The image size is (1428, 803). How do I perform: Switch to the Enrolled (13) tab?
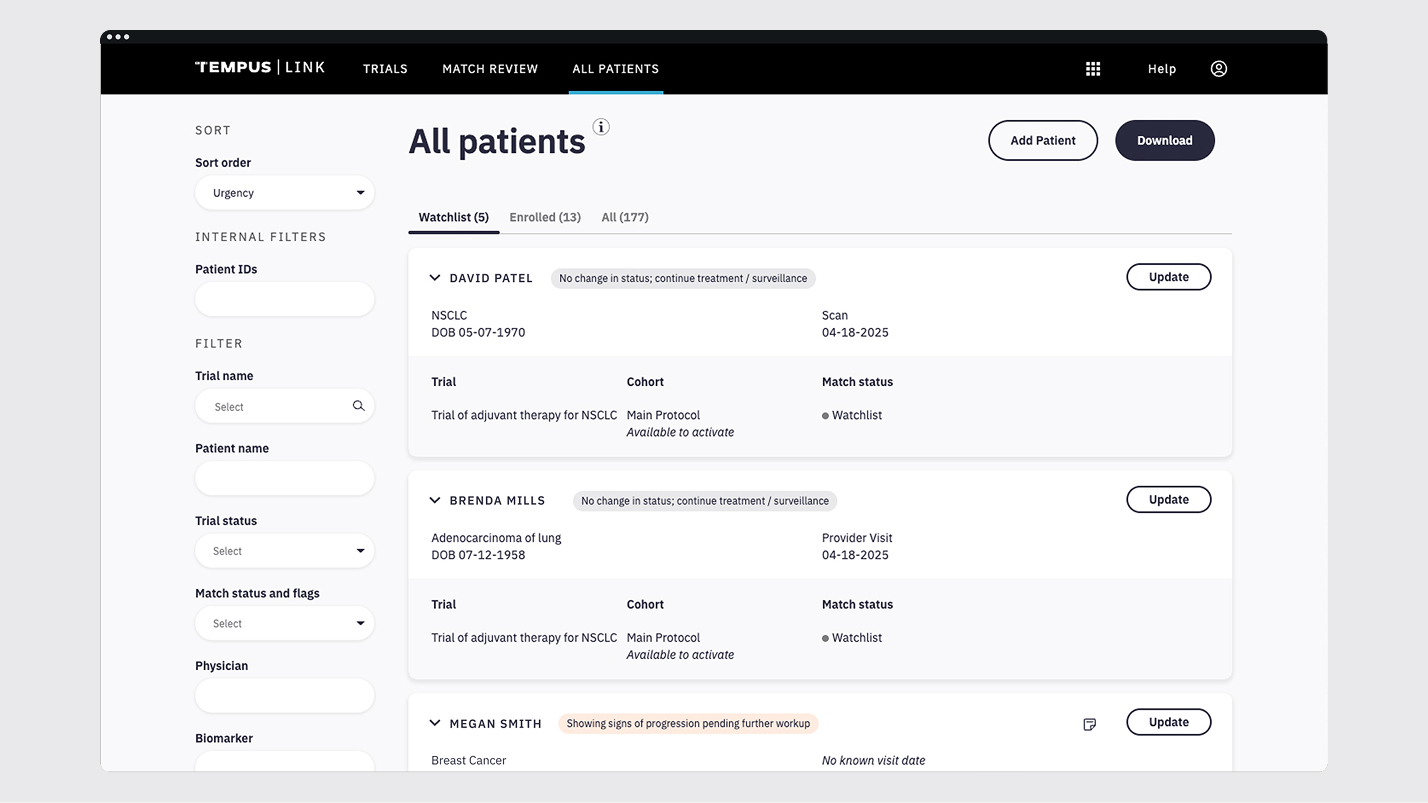tap(545, 217)
